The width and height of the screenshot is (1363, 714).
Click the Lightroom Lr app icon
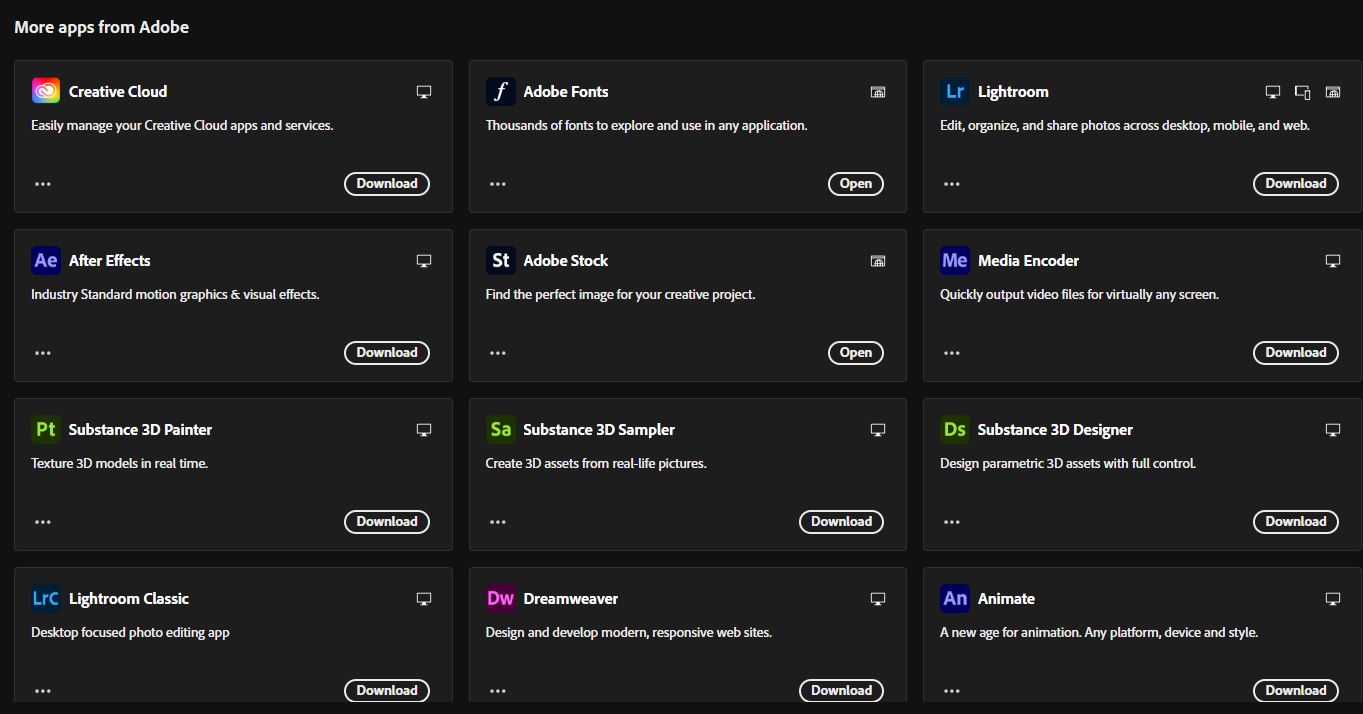coord(955,91)
